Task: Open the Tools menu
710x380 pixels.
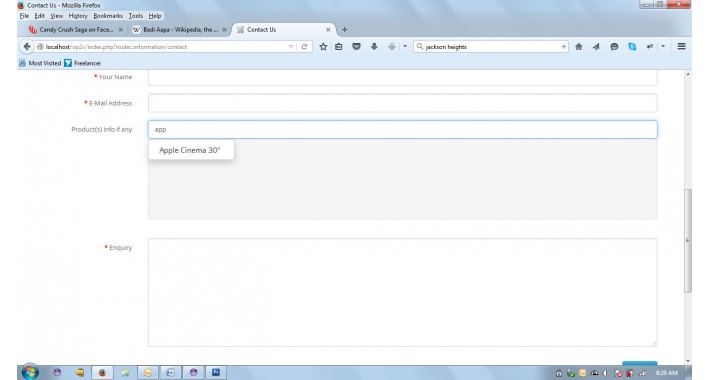Action: coord(135,16)
